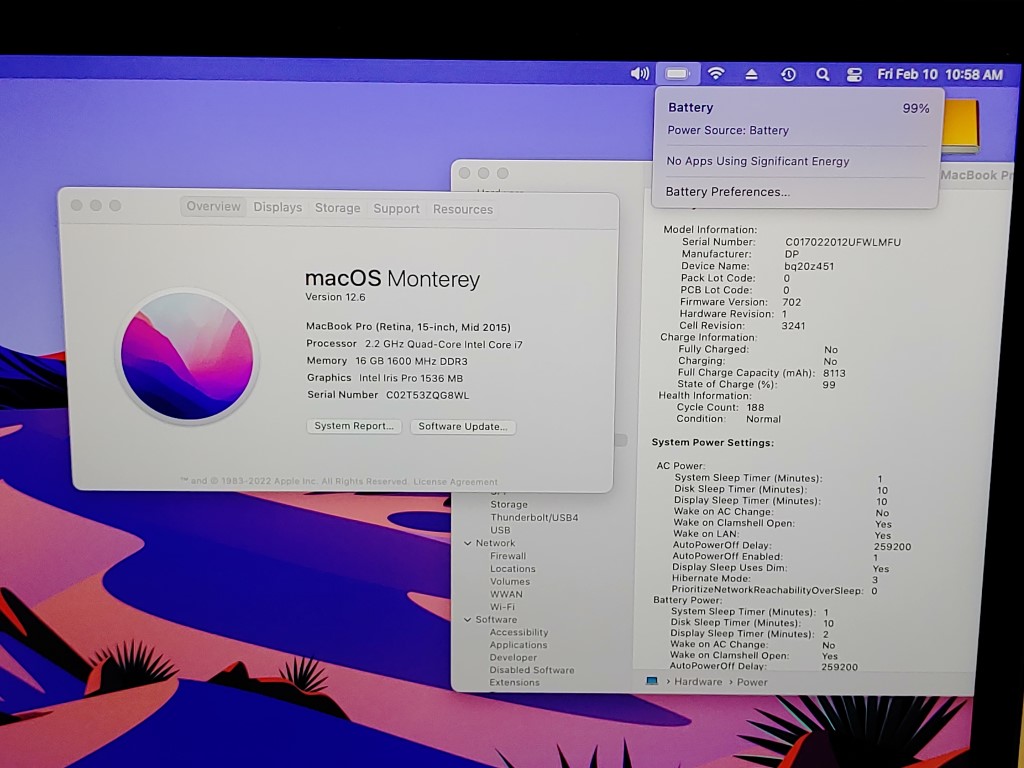Click the Firmware Version value 702
The height and width of the screenshot is (768, 1024).
click(792, 302)
